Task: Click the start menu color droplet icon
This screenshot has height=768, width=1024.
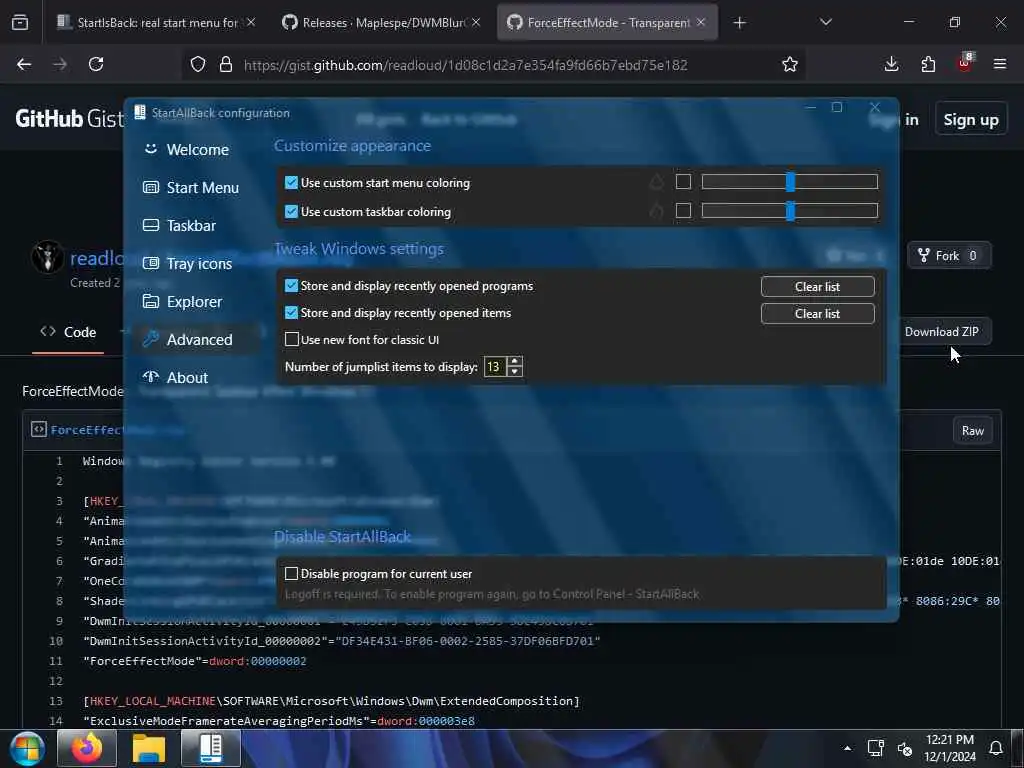Action: click(x=656, y=182)
